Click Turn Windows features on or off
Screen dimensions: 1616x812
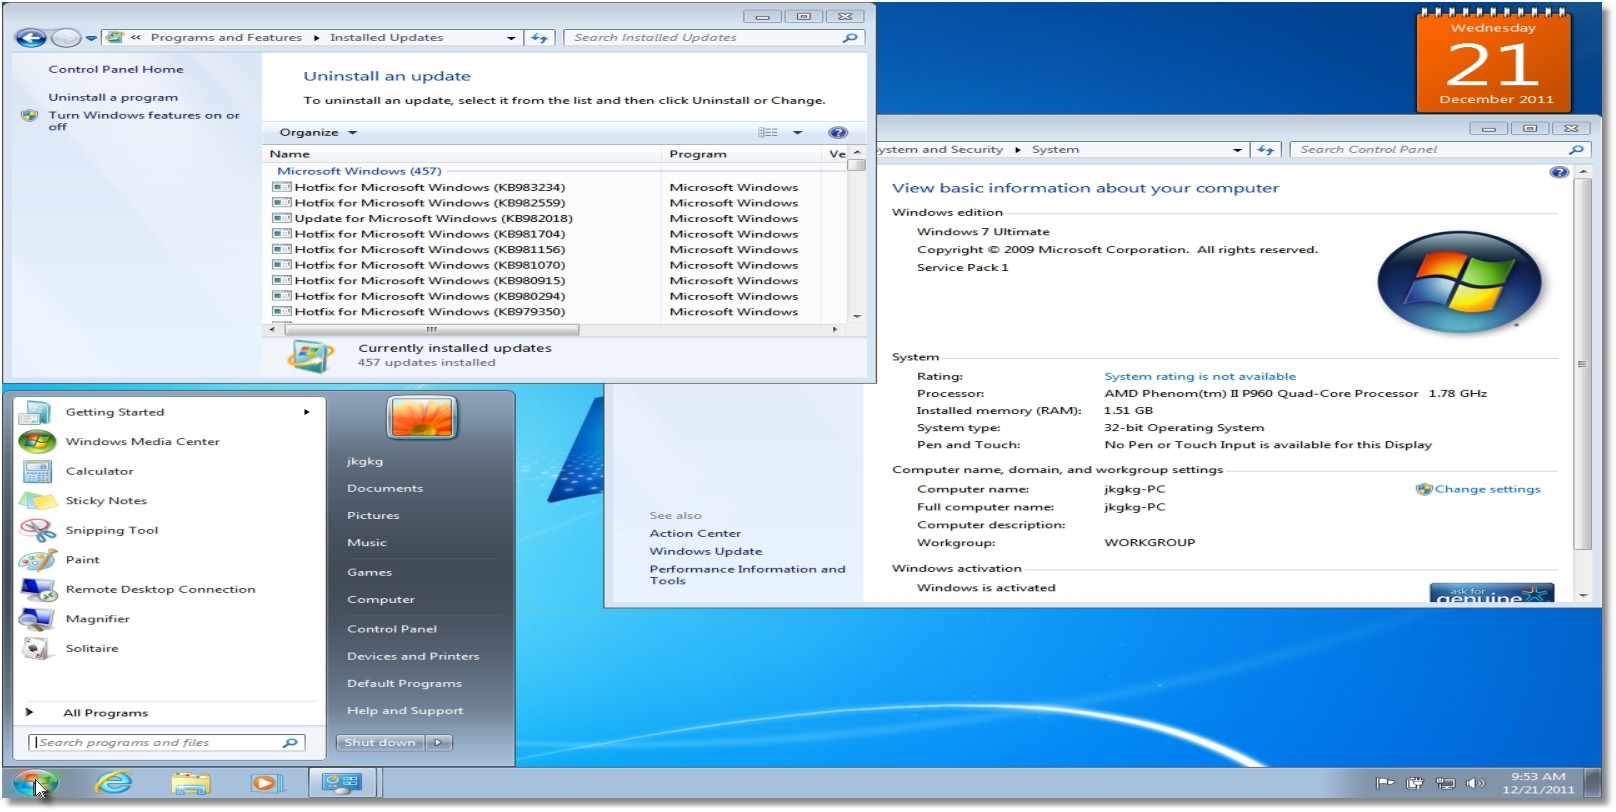pos(144,121)
